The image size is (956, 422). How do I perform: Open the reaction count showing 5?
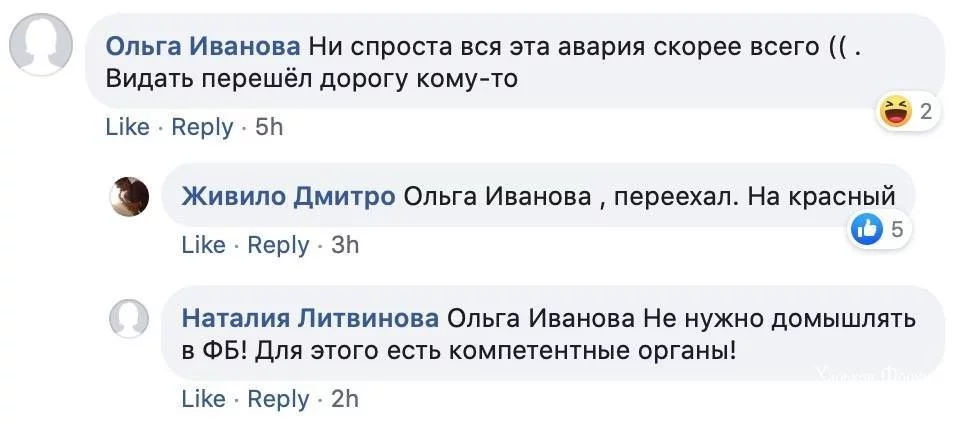click(897, 231)
